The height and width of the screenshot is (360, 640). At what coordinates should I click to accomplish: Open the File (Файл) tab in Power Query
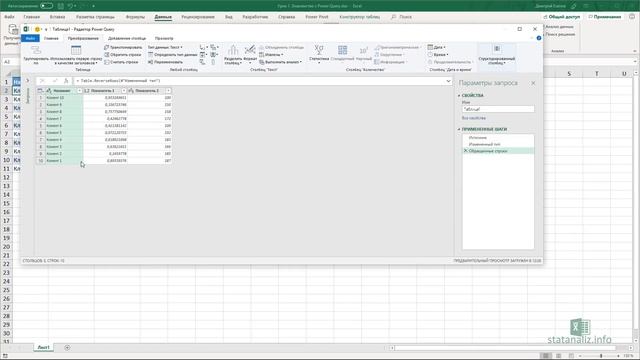pyautogui.click(x=30, y=38)
